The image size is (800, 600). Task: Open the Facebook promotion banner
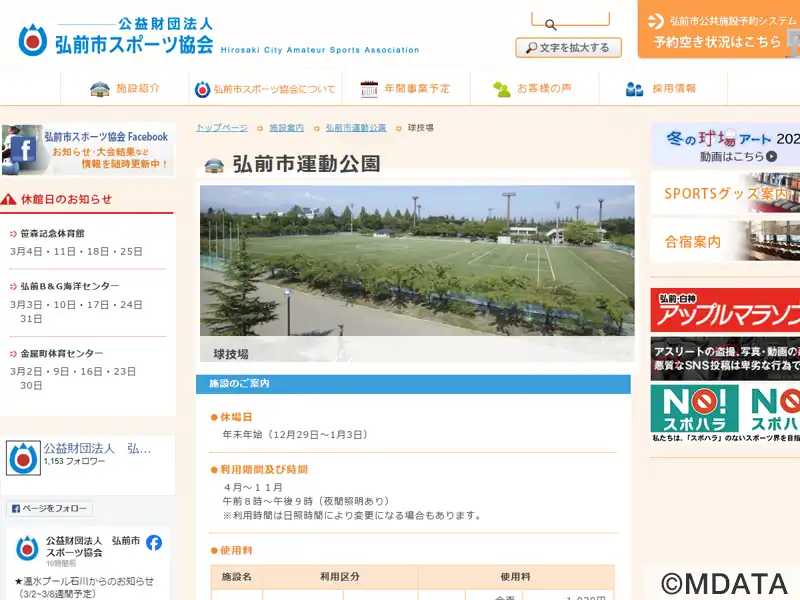[88, 150]
